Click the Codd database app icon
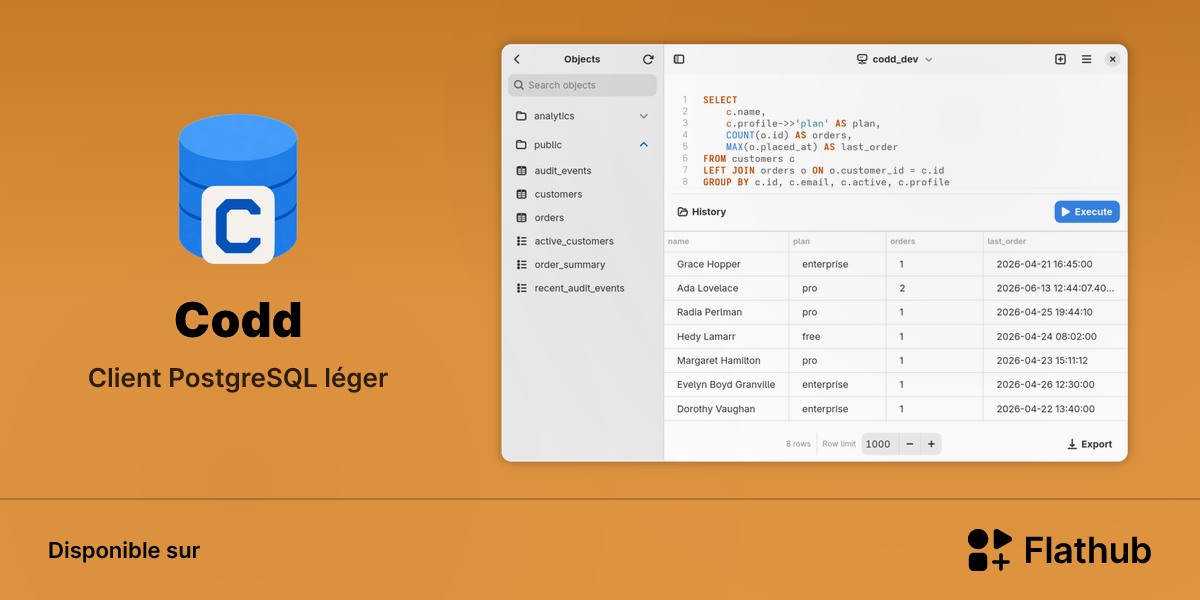 pyautogui.click(x=238, y=190)
